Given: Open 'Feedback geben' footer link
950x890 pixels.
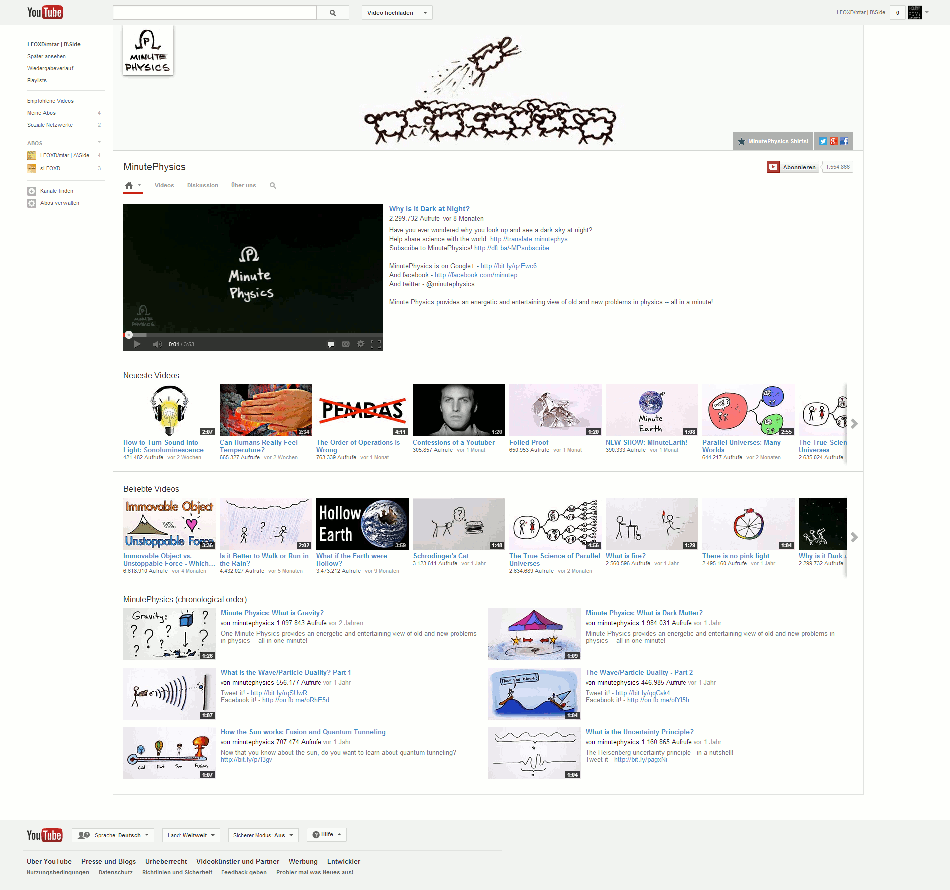Looking at the screenshot, I should pos(244,872).
